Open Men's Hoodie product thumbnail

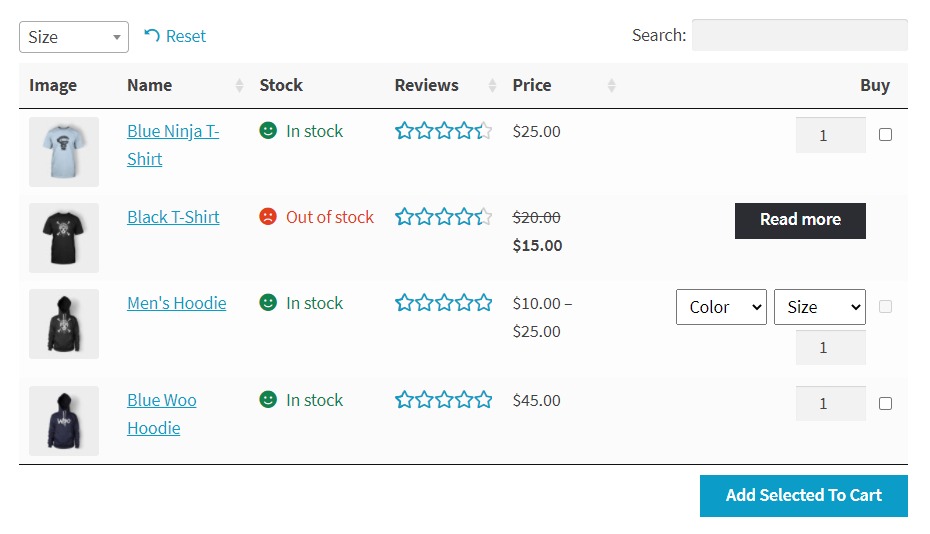pyautogui.click(x=64, y=324)
